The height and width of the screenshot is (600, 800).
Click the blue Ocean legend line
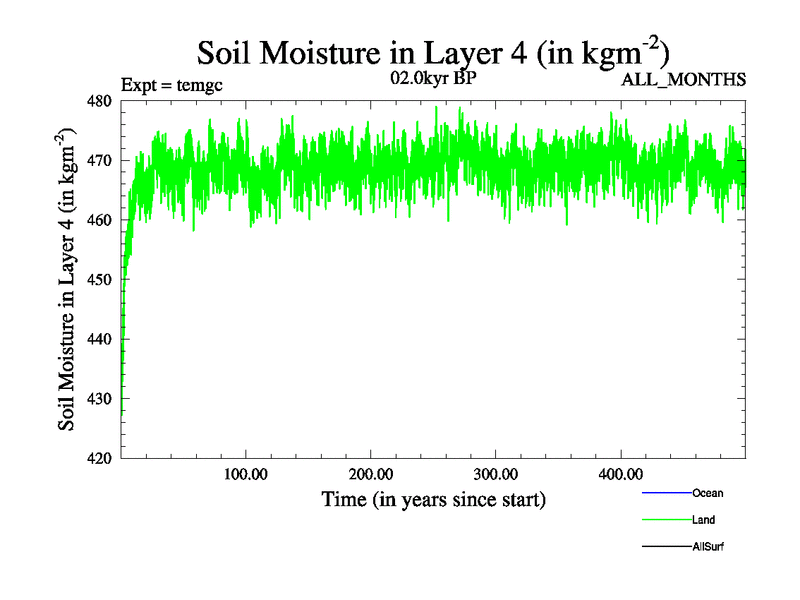coord(665,493)
